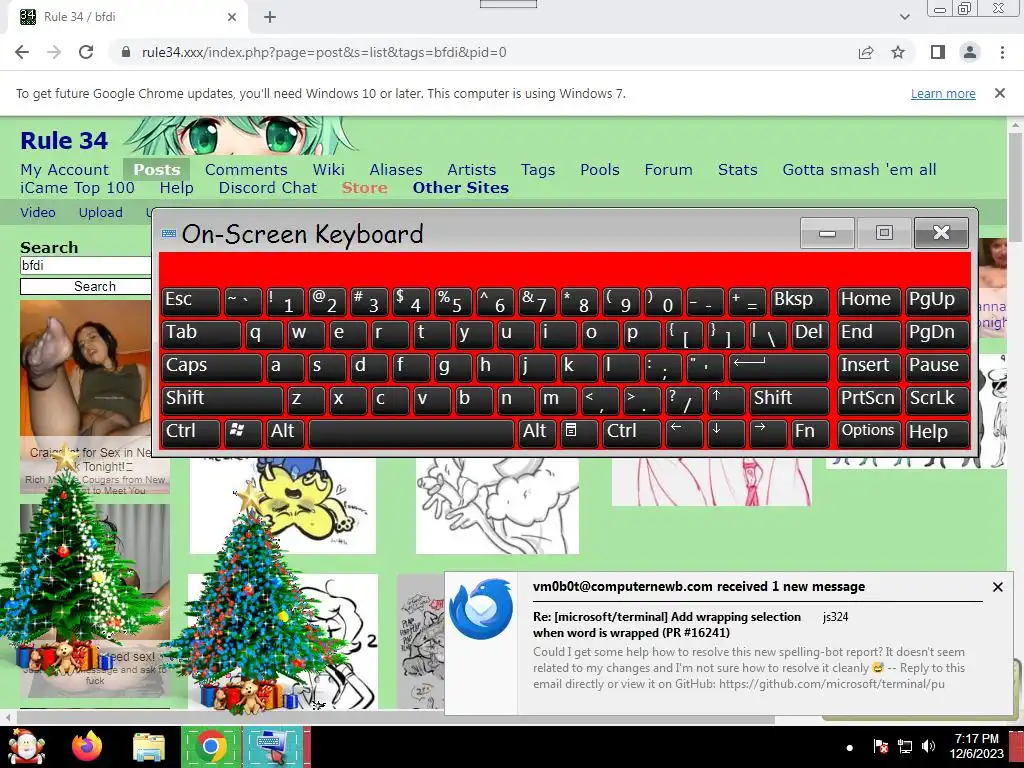Launch Firefox from the taskbar

click(x=88, y=747)
